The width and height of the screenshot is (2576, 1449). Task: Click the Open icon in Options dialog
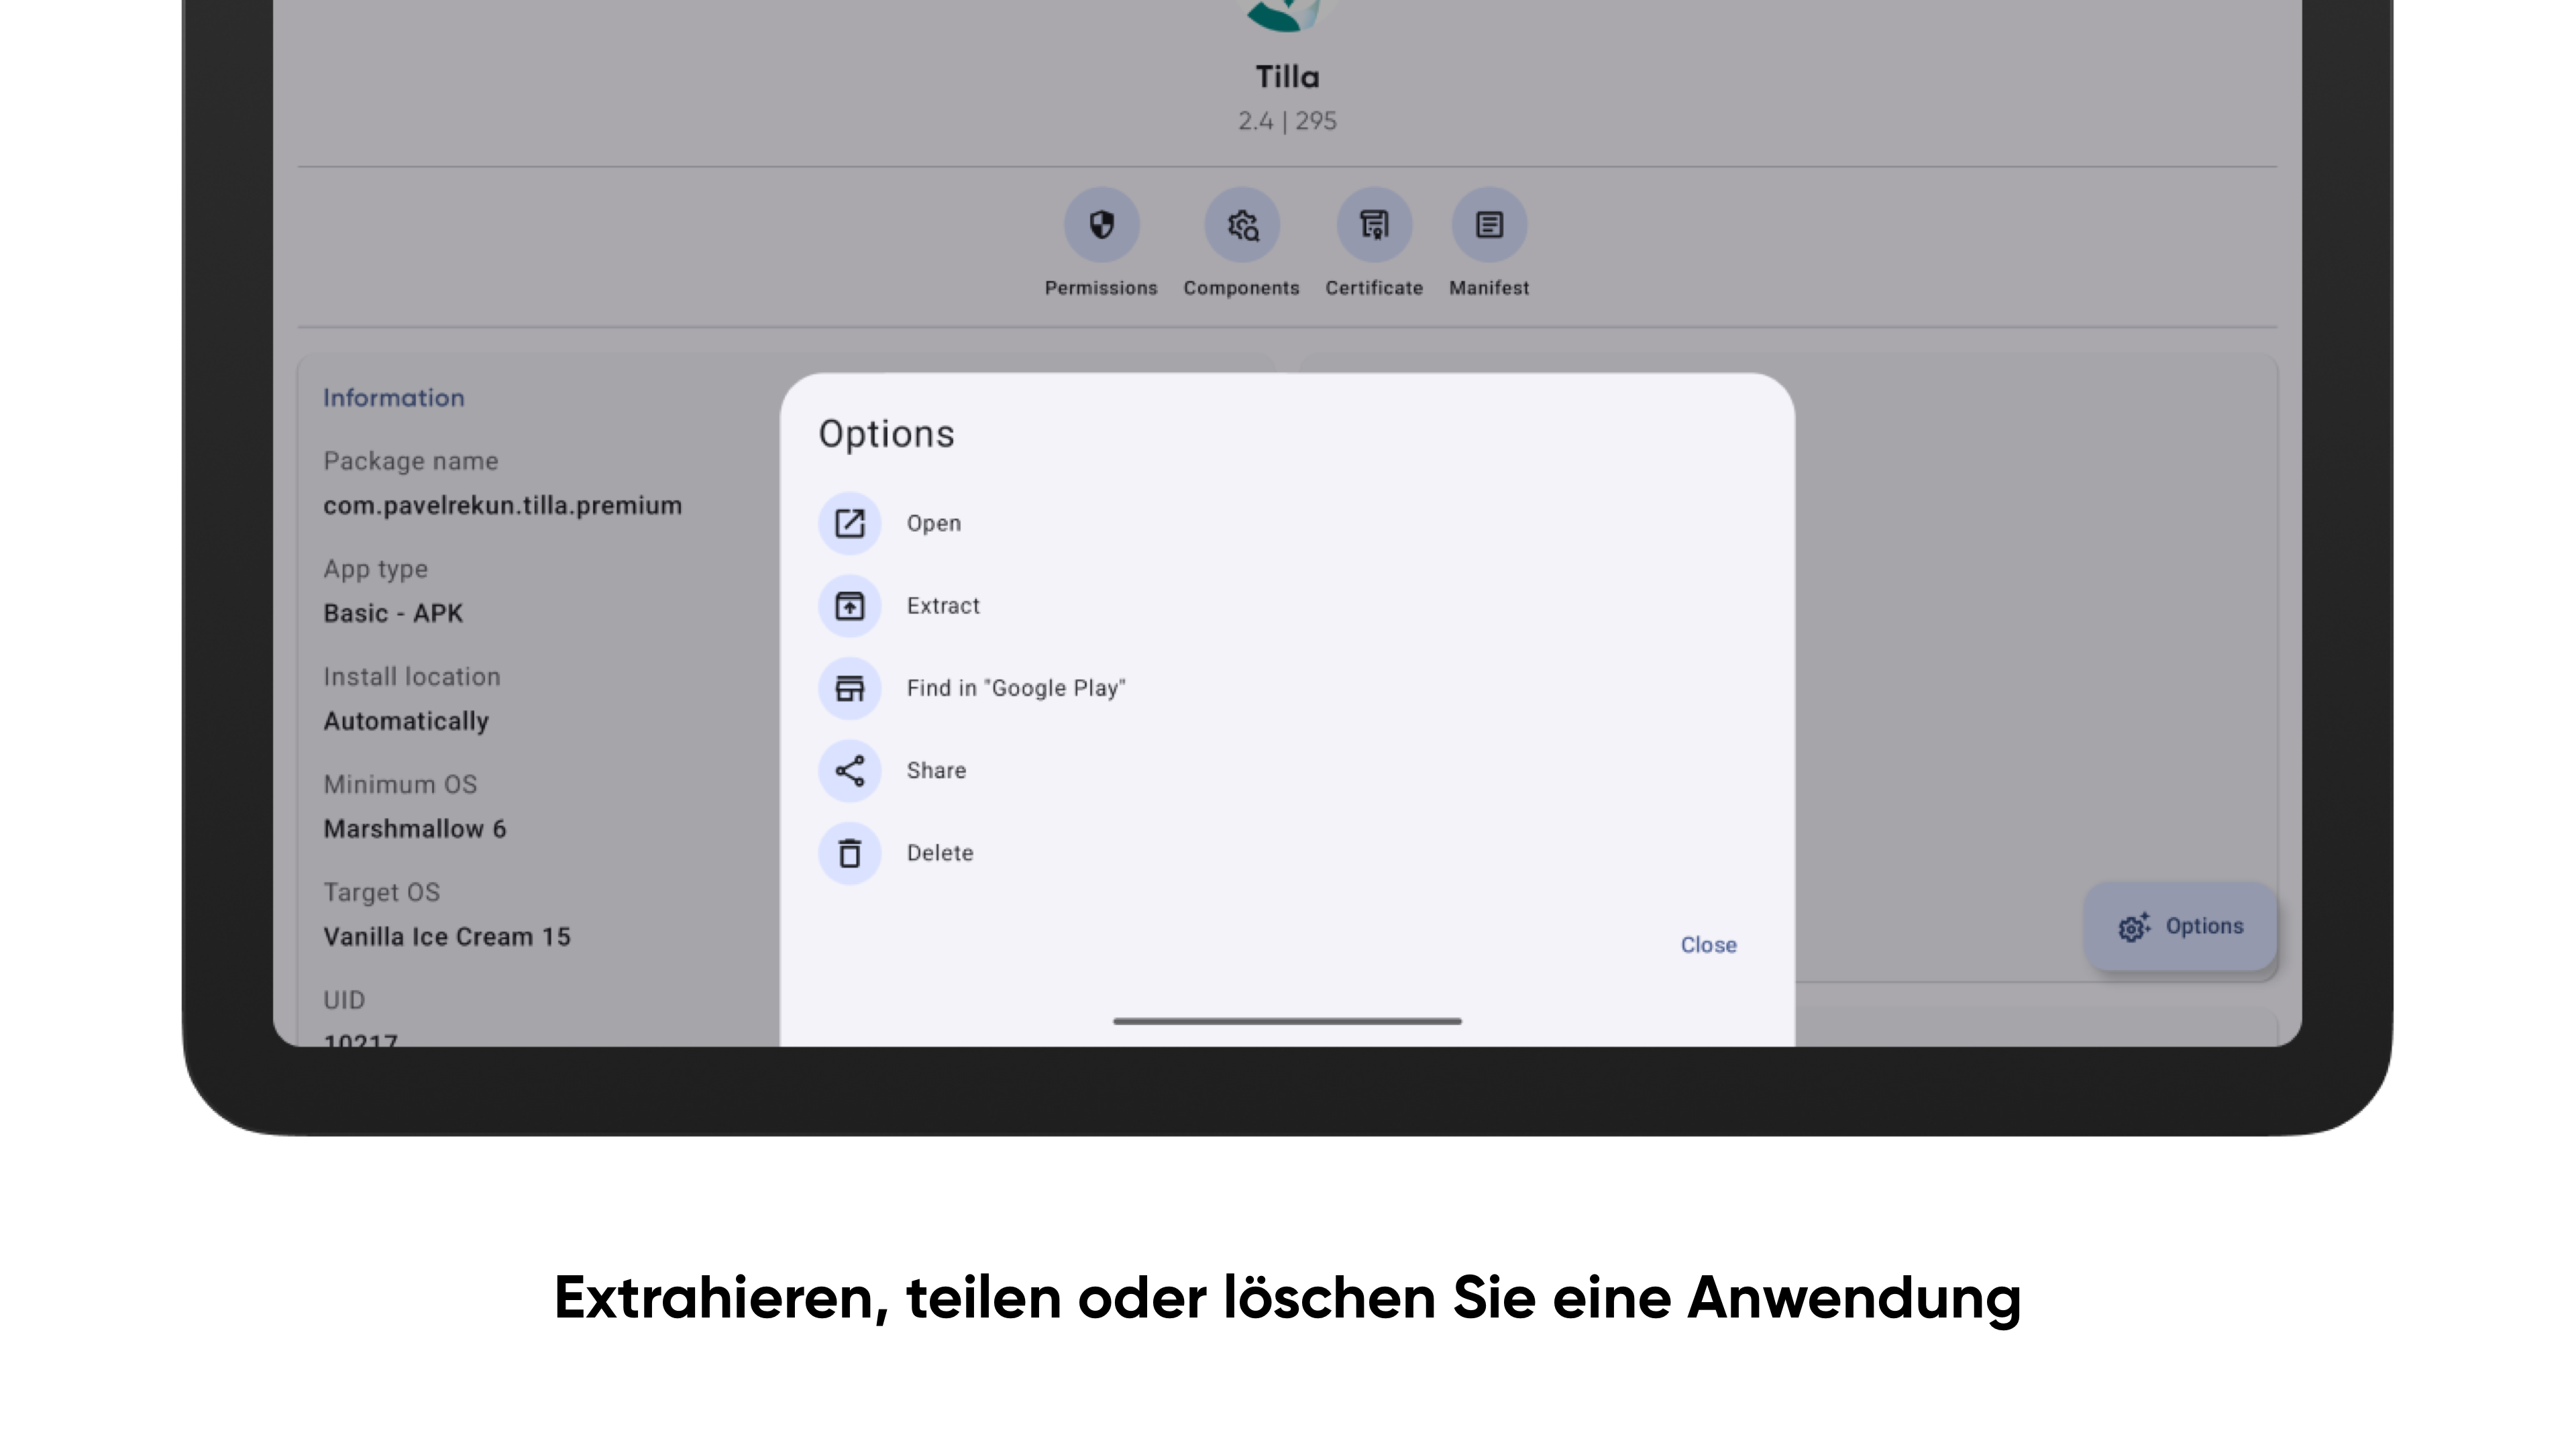pos(849,523)
